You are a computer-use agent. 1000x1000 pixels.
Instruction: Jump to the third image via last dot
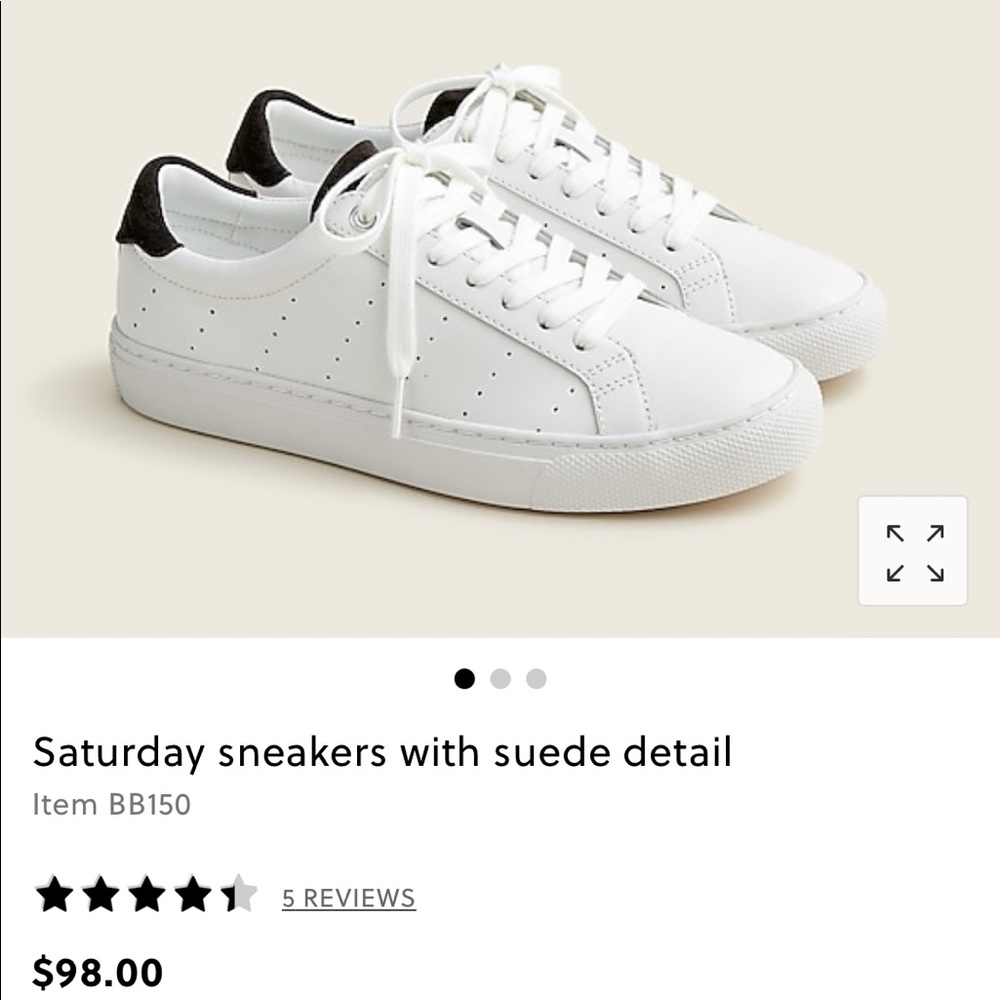(536, 680)
